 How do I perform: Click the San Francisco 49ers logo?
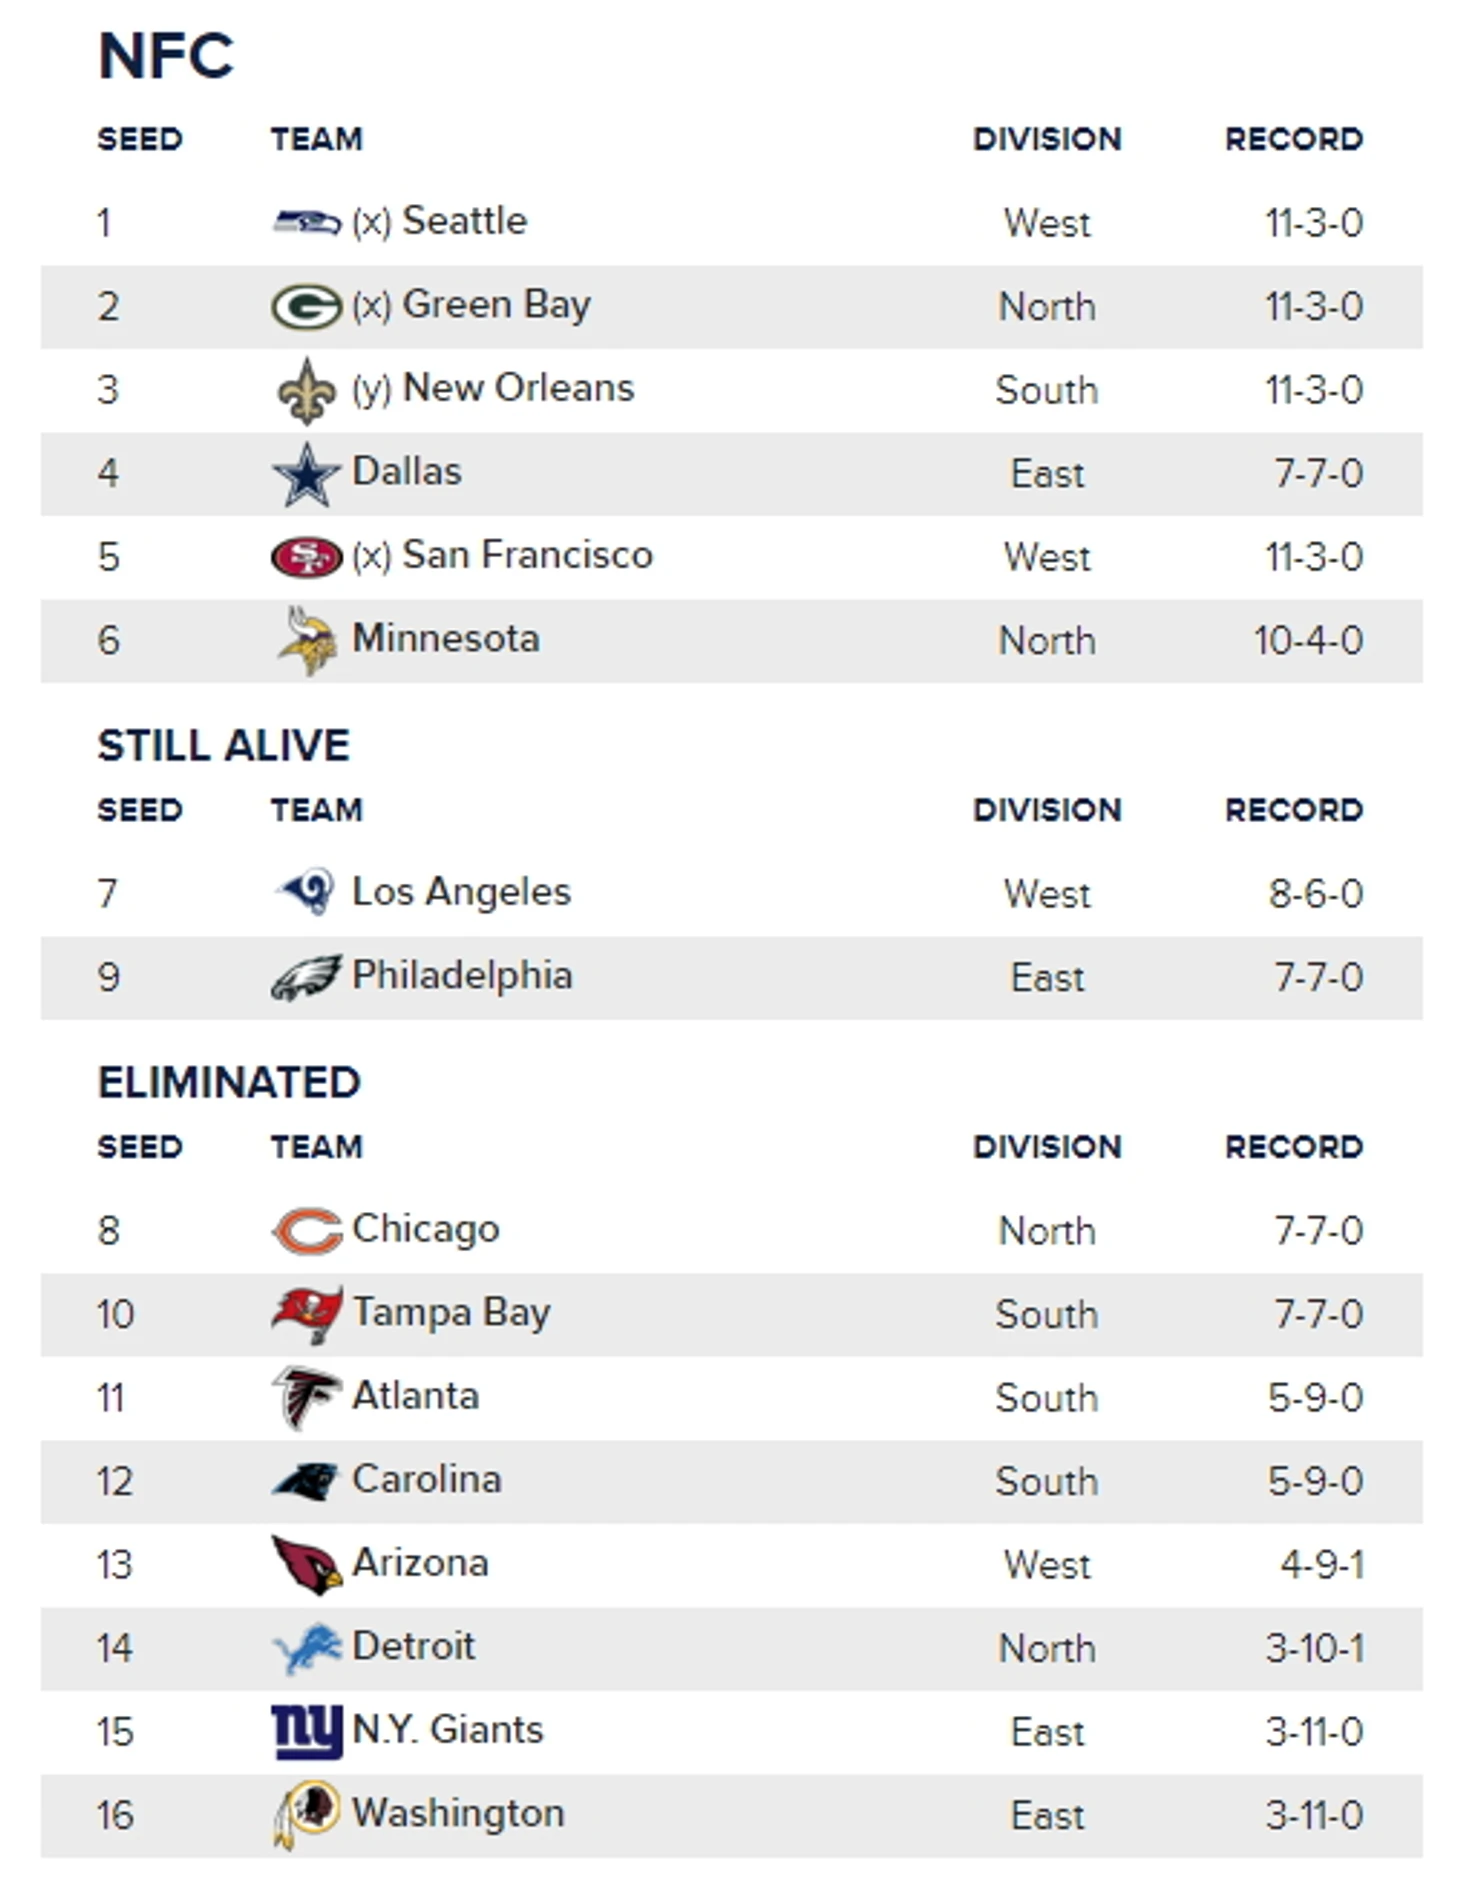[x=307, y=556]
